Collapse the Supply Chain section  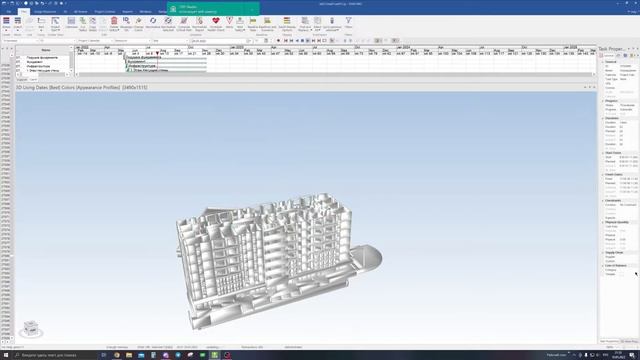(603, 253)
